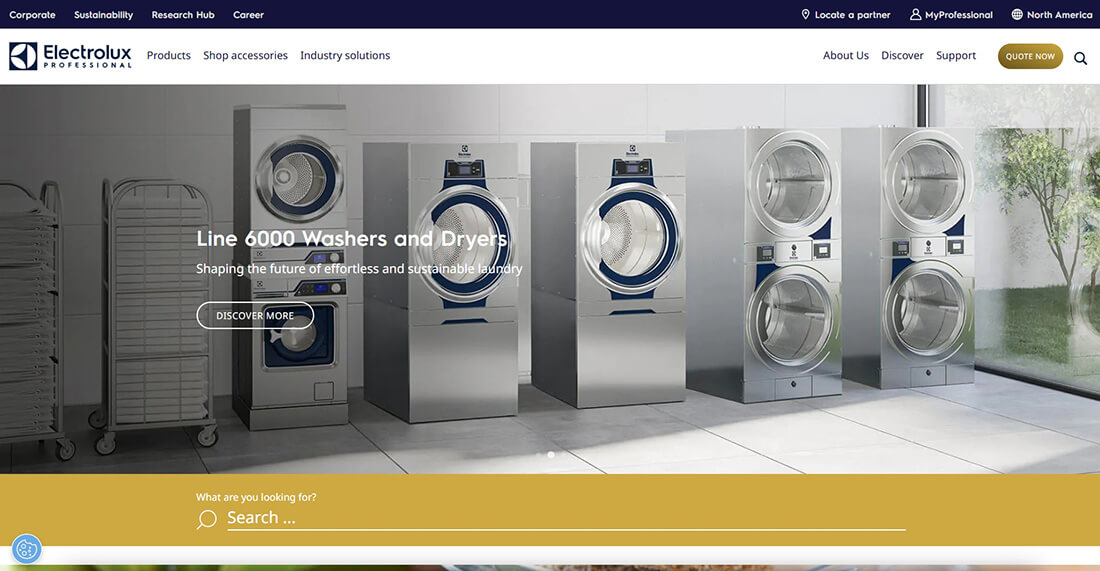This screenshot has width=1100, height=571.
Task: Open the Sustainability link
Action: point(103,15)
